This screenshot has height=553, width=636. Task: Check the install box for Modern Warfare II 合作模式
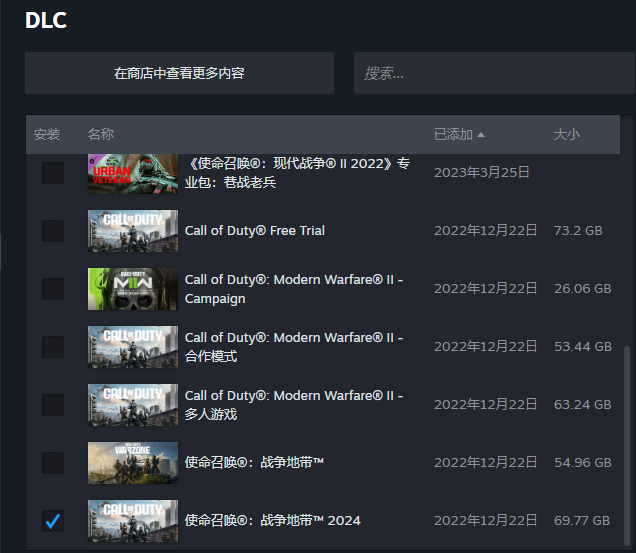(x=53, y=347)
